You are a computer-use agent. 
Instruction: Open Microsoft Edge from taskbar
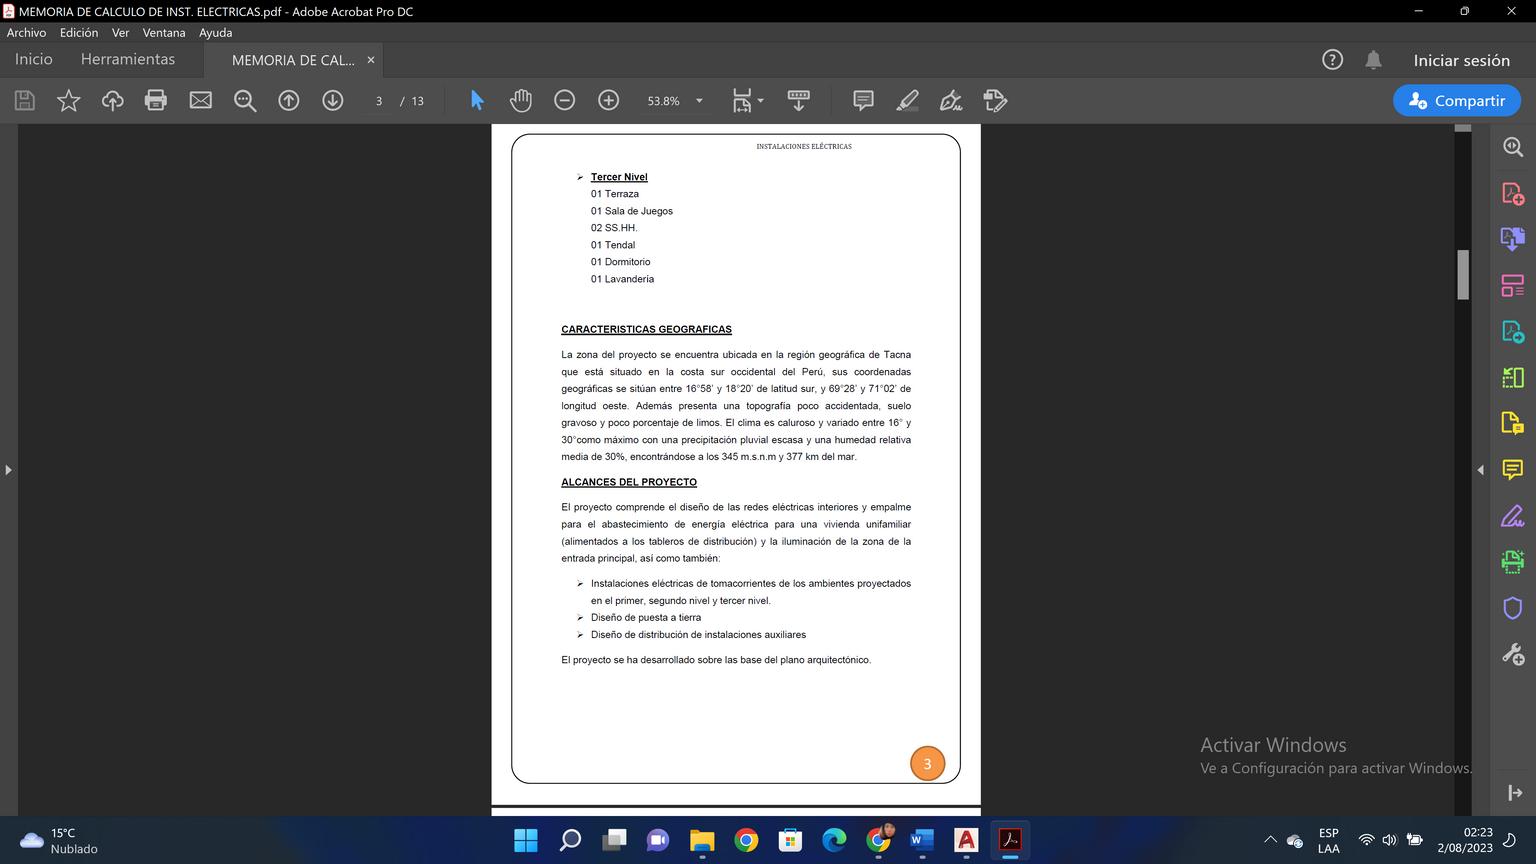[834, 840]
